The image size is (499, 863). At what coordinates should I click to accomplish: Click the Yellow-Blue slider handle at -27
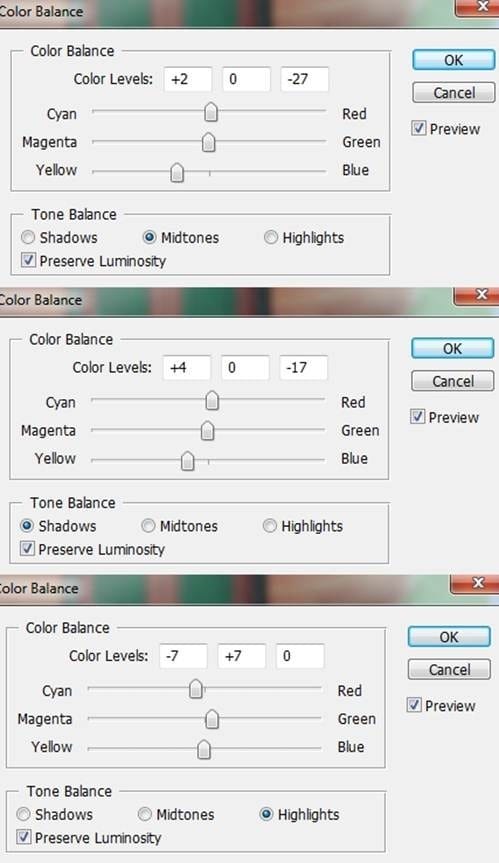(177, 172)
